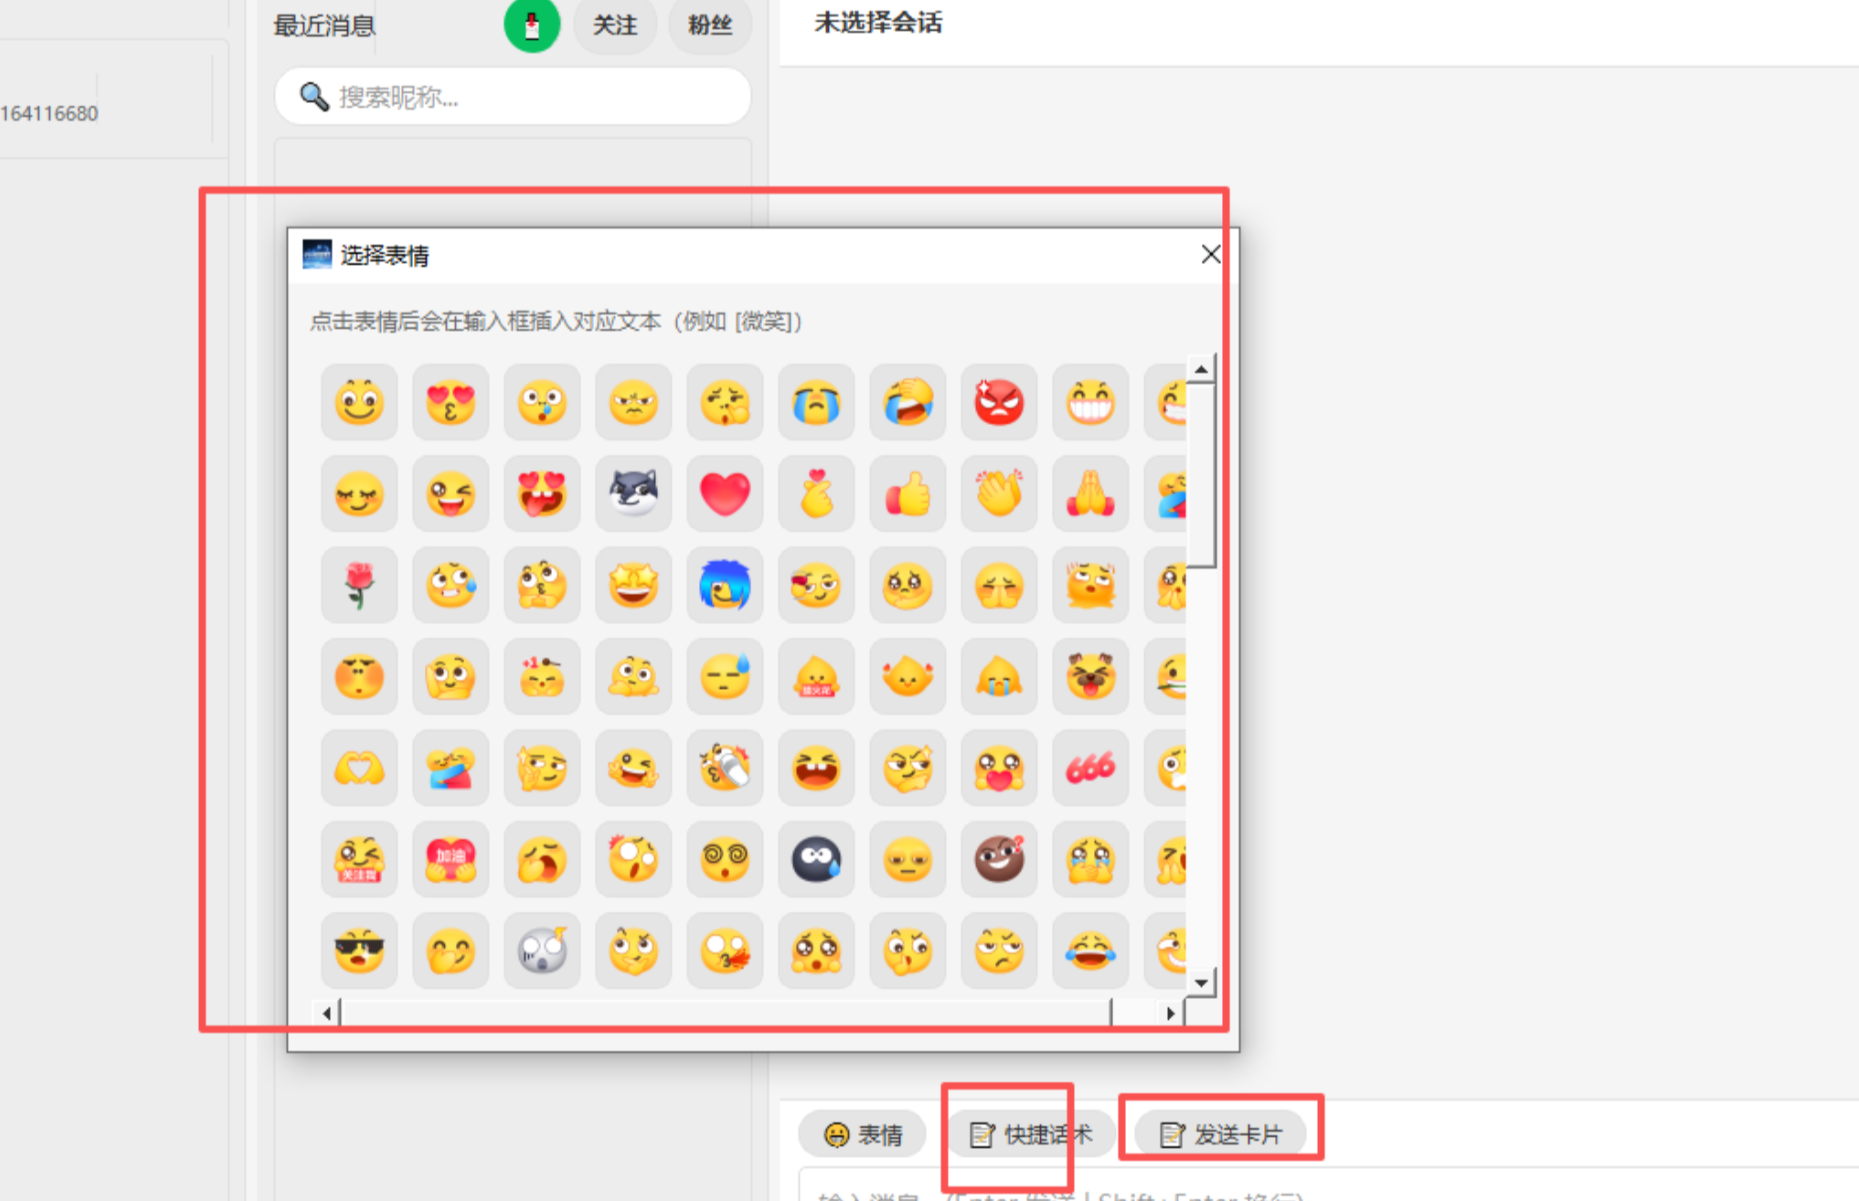Switch to the 关注 tab
The height and width of the screenshot is (1201, 1859).
point(614,25)
